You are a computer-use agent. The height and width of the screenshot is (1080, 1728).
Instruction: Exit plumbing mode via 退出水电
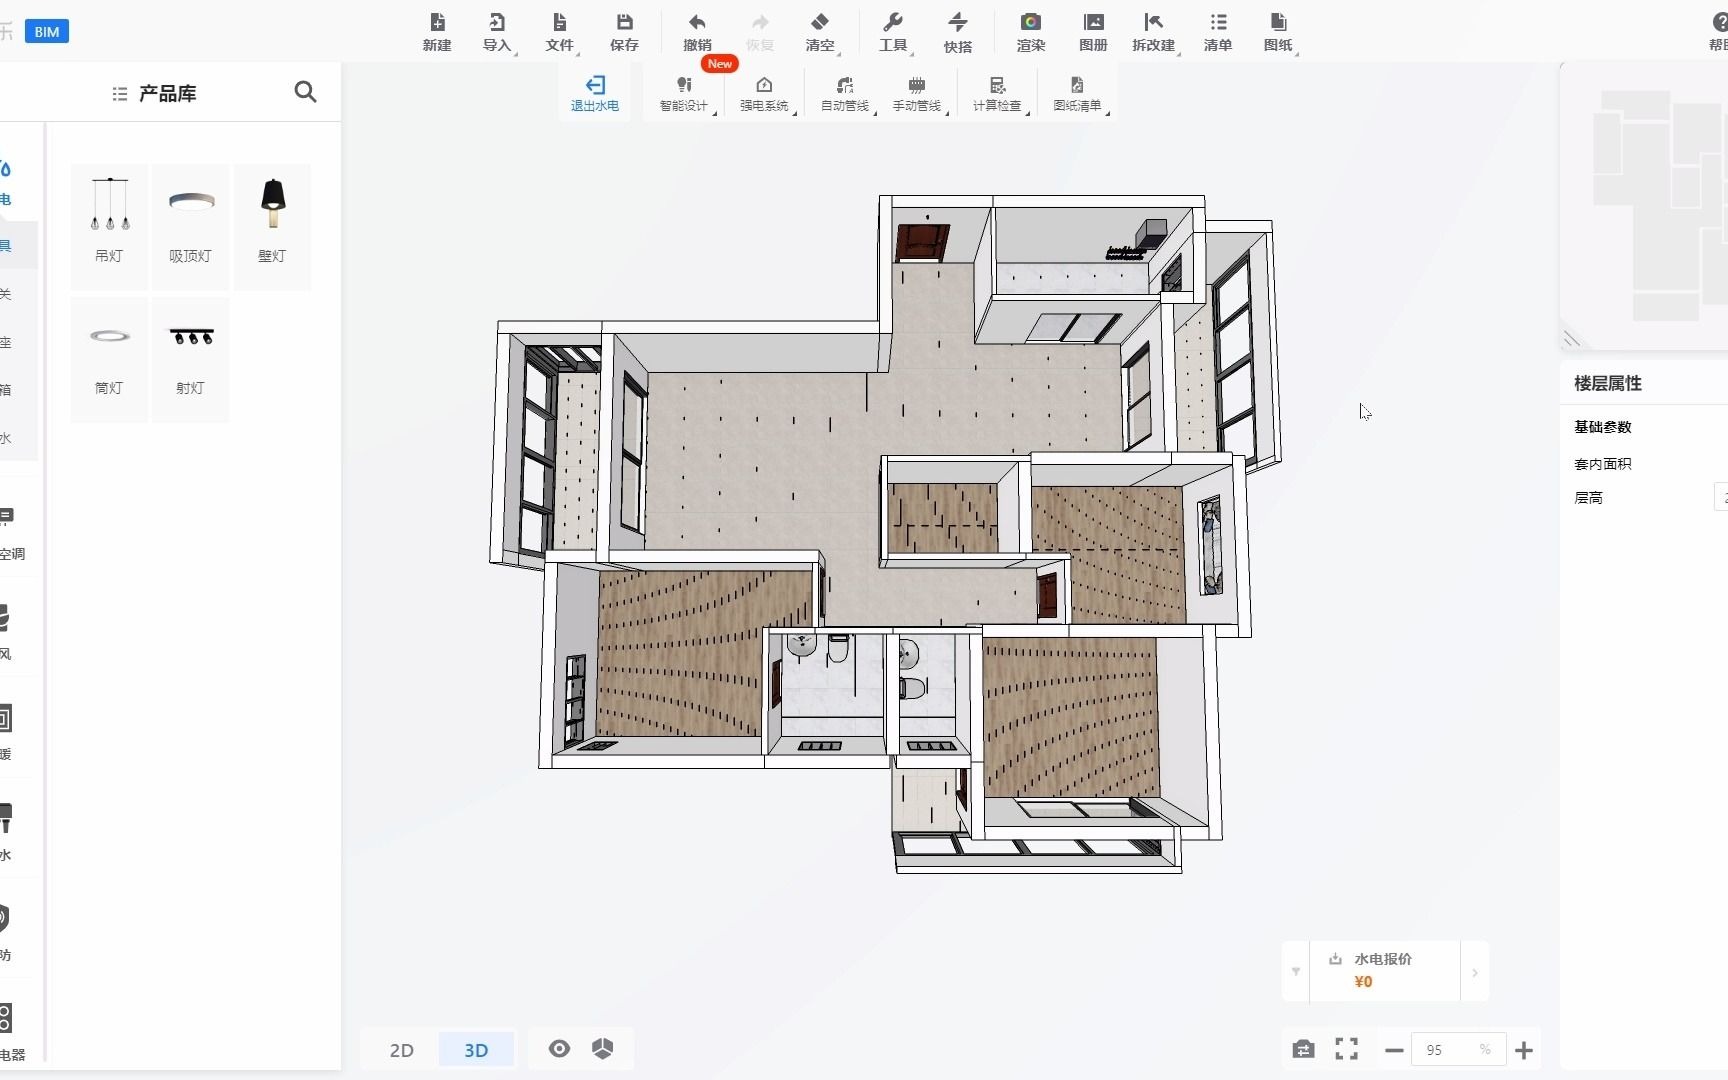595,93
